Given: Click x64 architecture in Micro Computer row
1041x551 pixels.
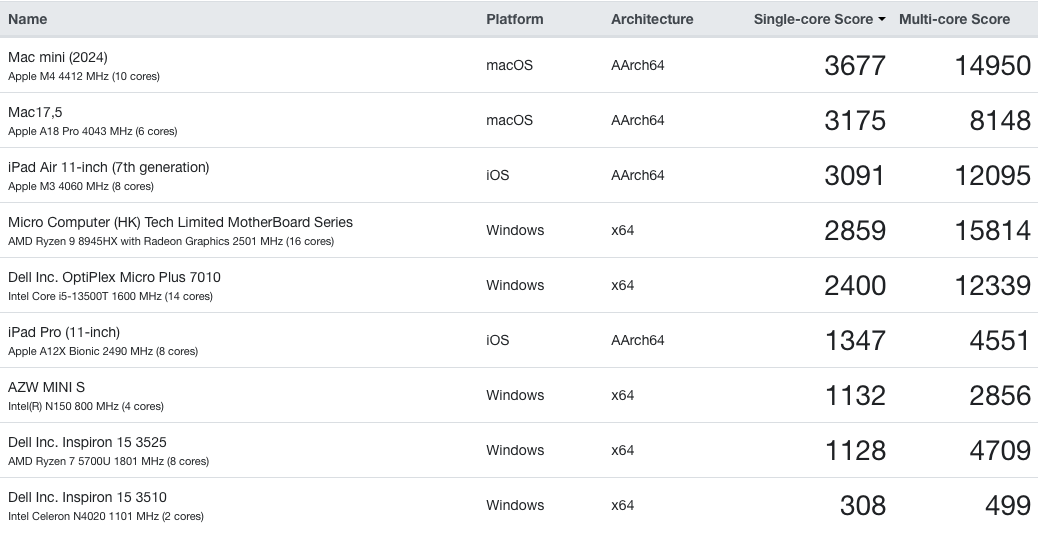Looking at the screenshot, I should coord(623,230).
